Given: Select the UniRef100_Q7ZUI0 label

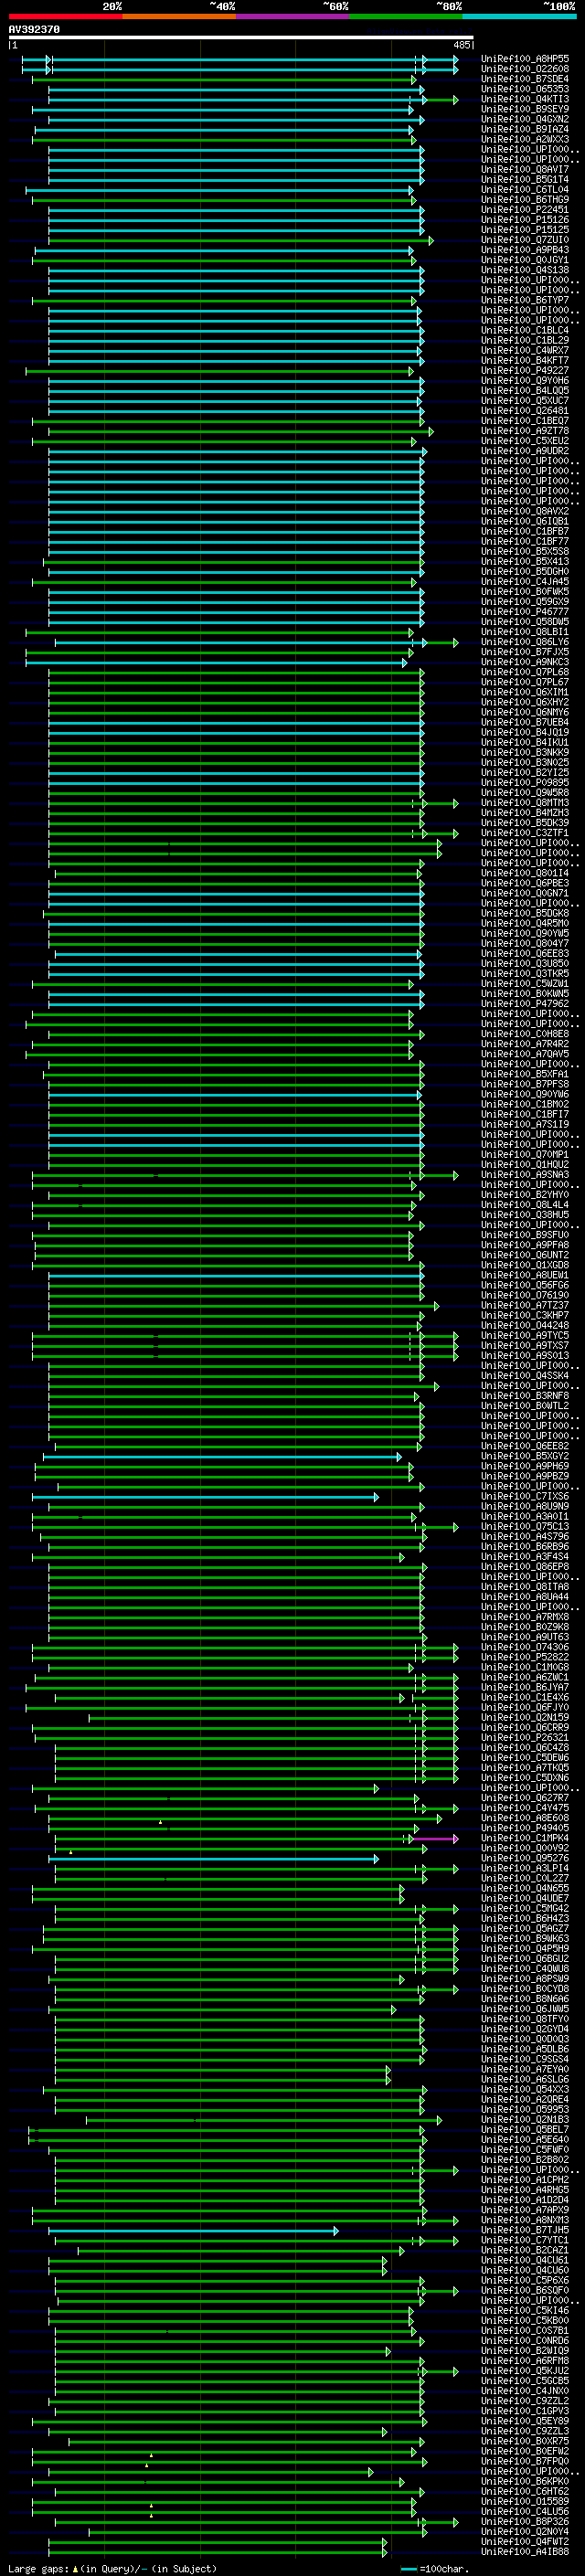Looking at the screenshot, I should [525, 240].
